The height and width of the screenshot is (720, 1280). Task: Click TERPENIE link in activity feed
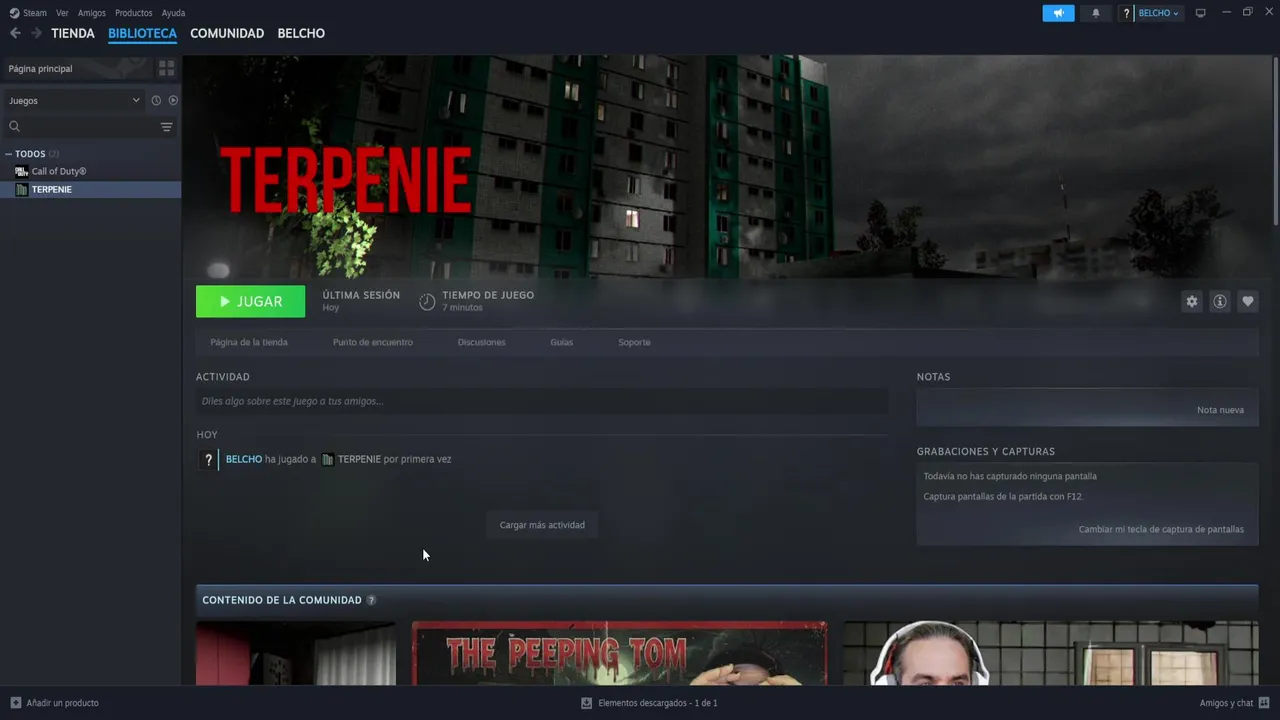(x=359, y=459)
